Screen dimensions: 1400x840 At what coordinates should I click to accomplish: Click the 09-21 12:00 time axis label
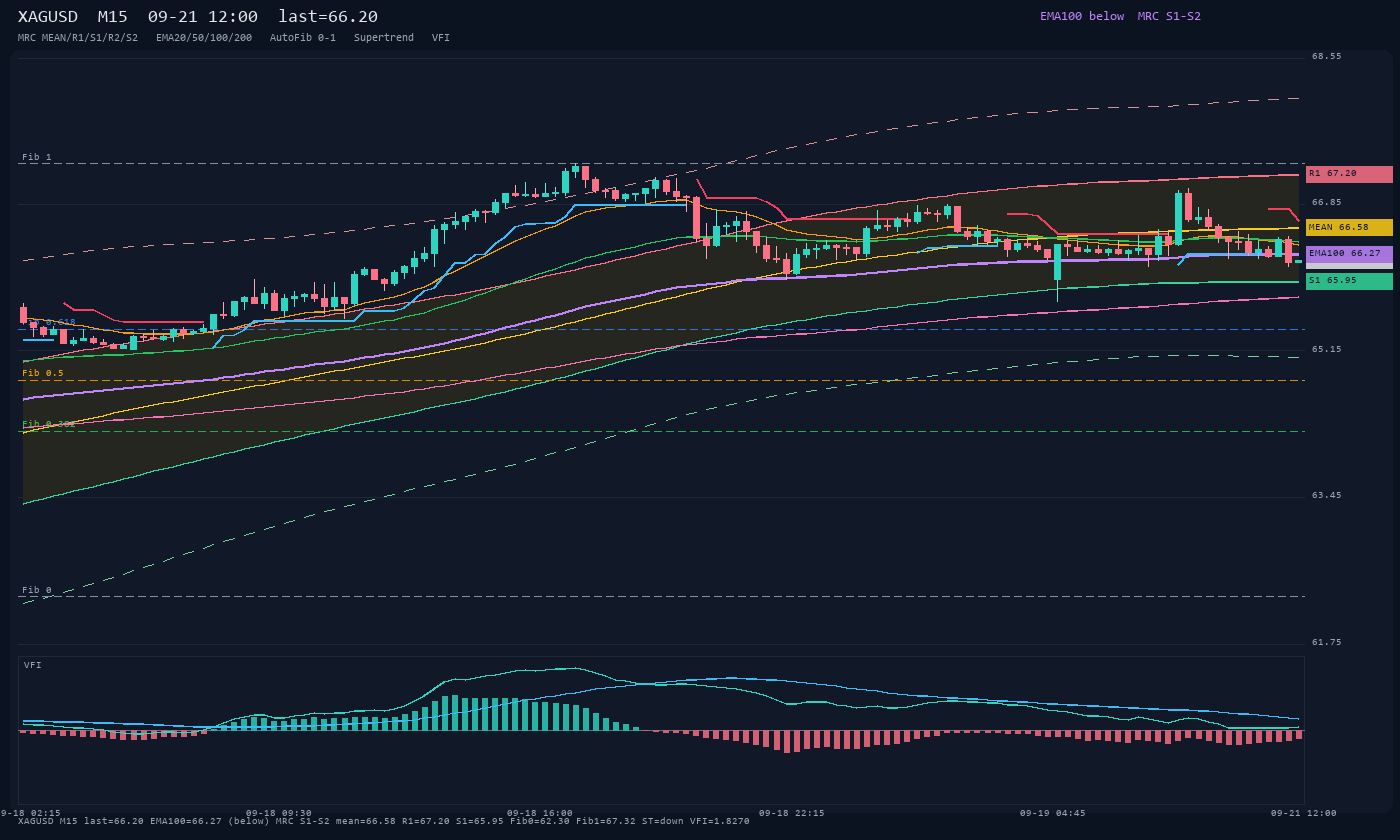[1304, 813]
